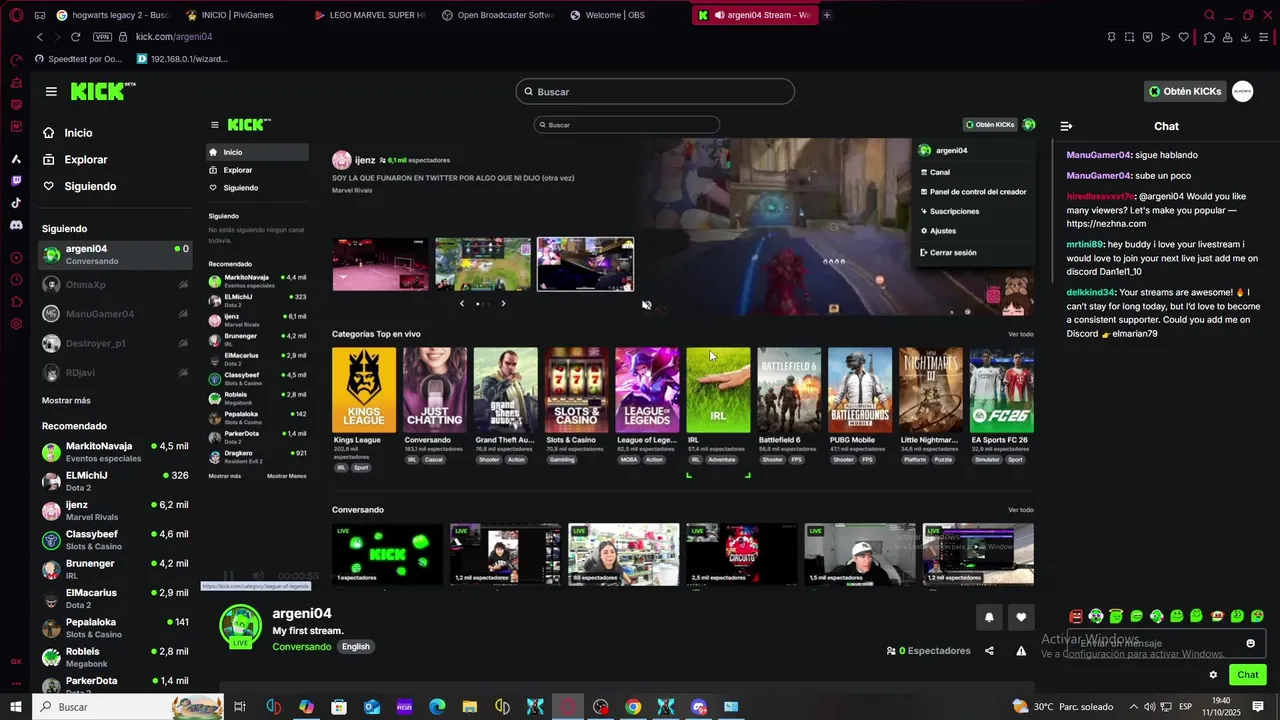This screenshot has width=1280, height=720.
Task: Click the green Chat send button
Action: coord(1248,675)
